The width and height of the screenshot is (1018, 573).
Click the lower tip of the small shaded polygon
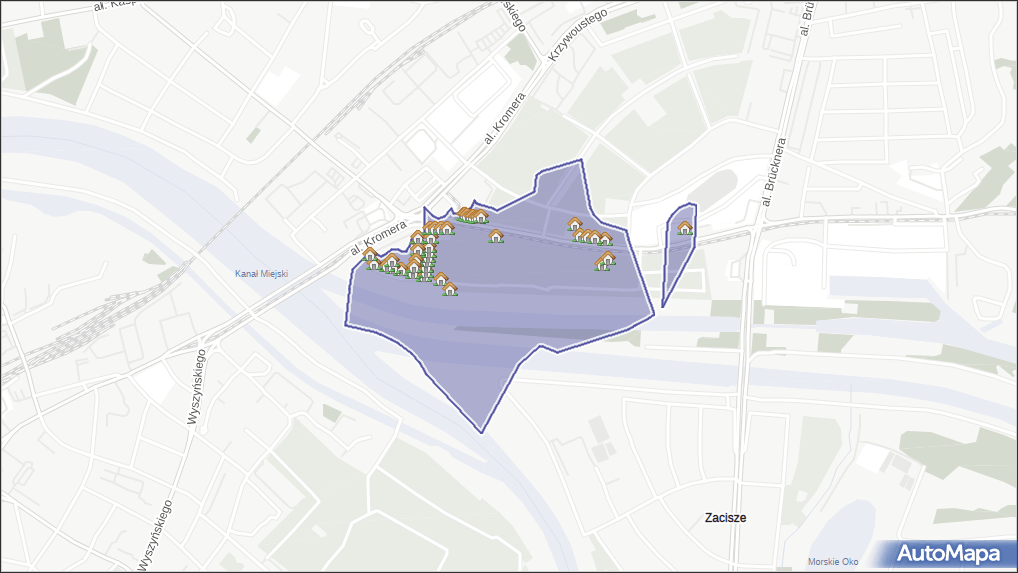tap(663, 305)
